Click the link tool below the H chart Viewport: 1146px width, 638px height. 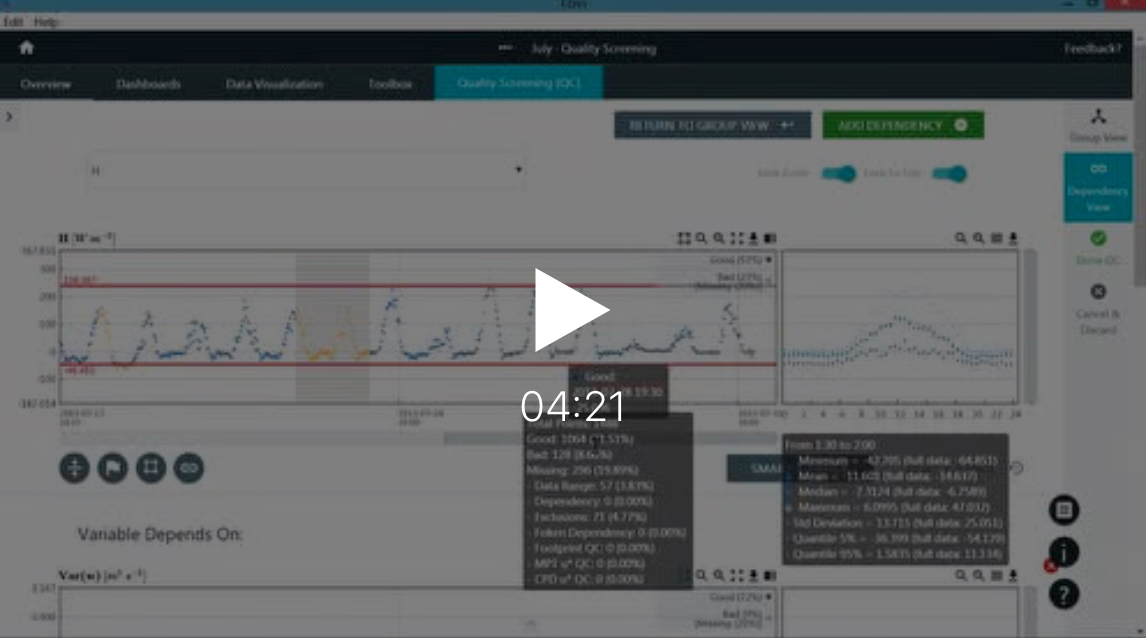[x=188, y=468]
